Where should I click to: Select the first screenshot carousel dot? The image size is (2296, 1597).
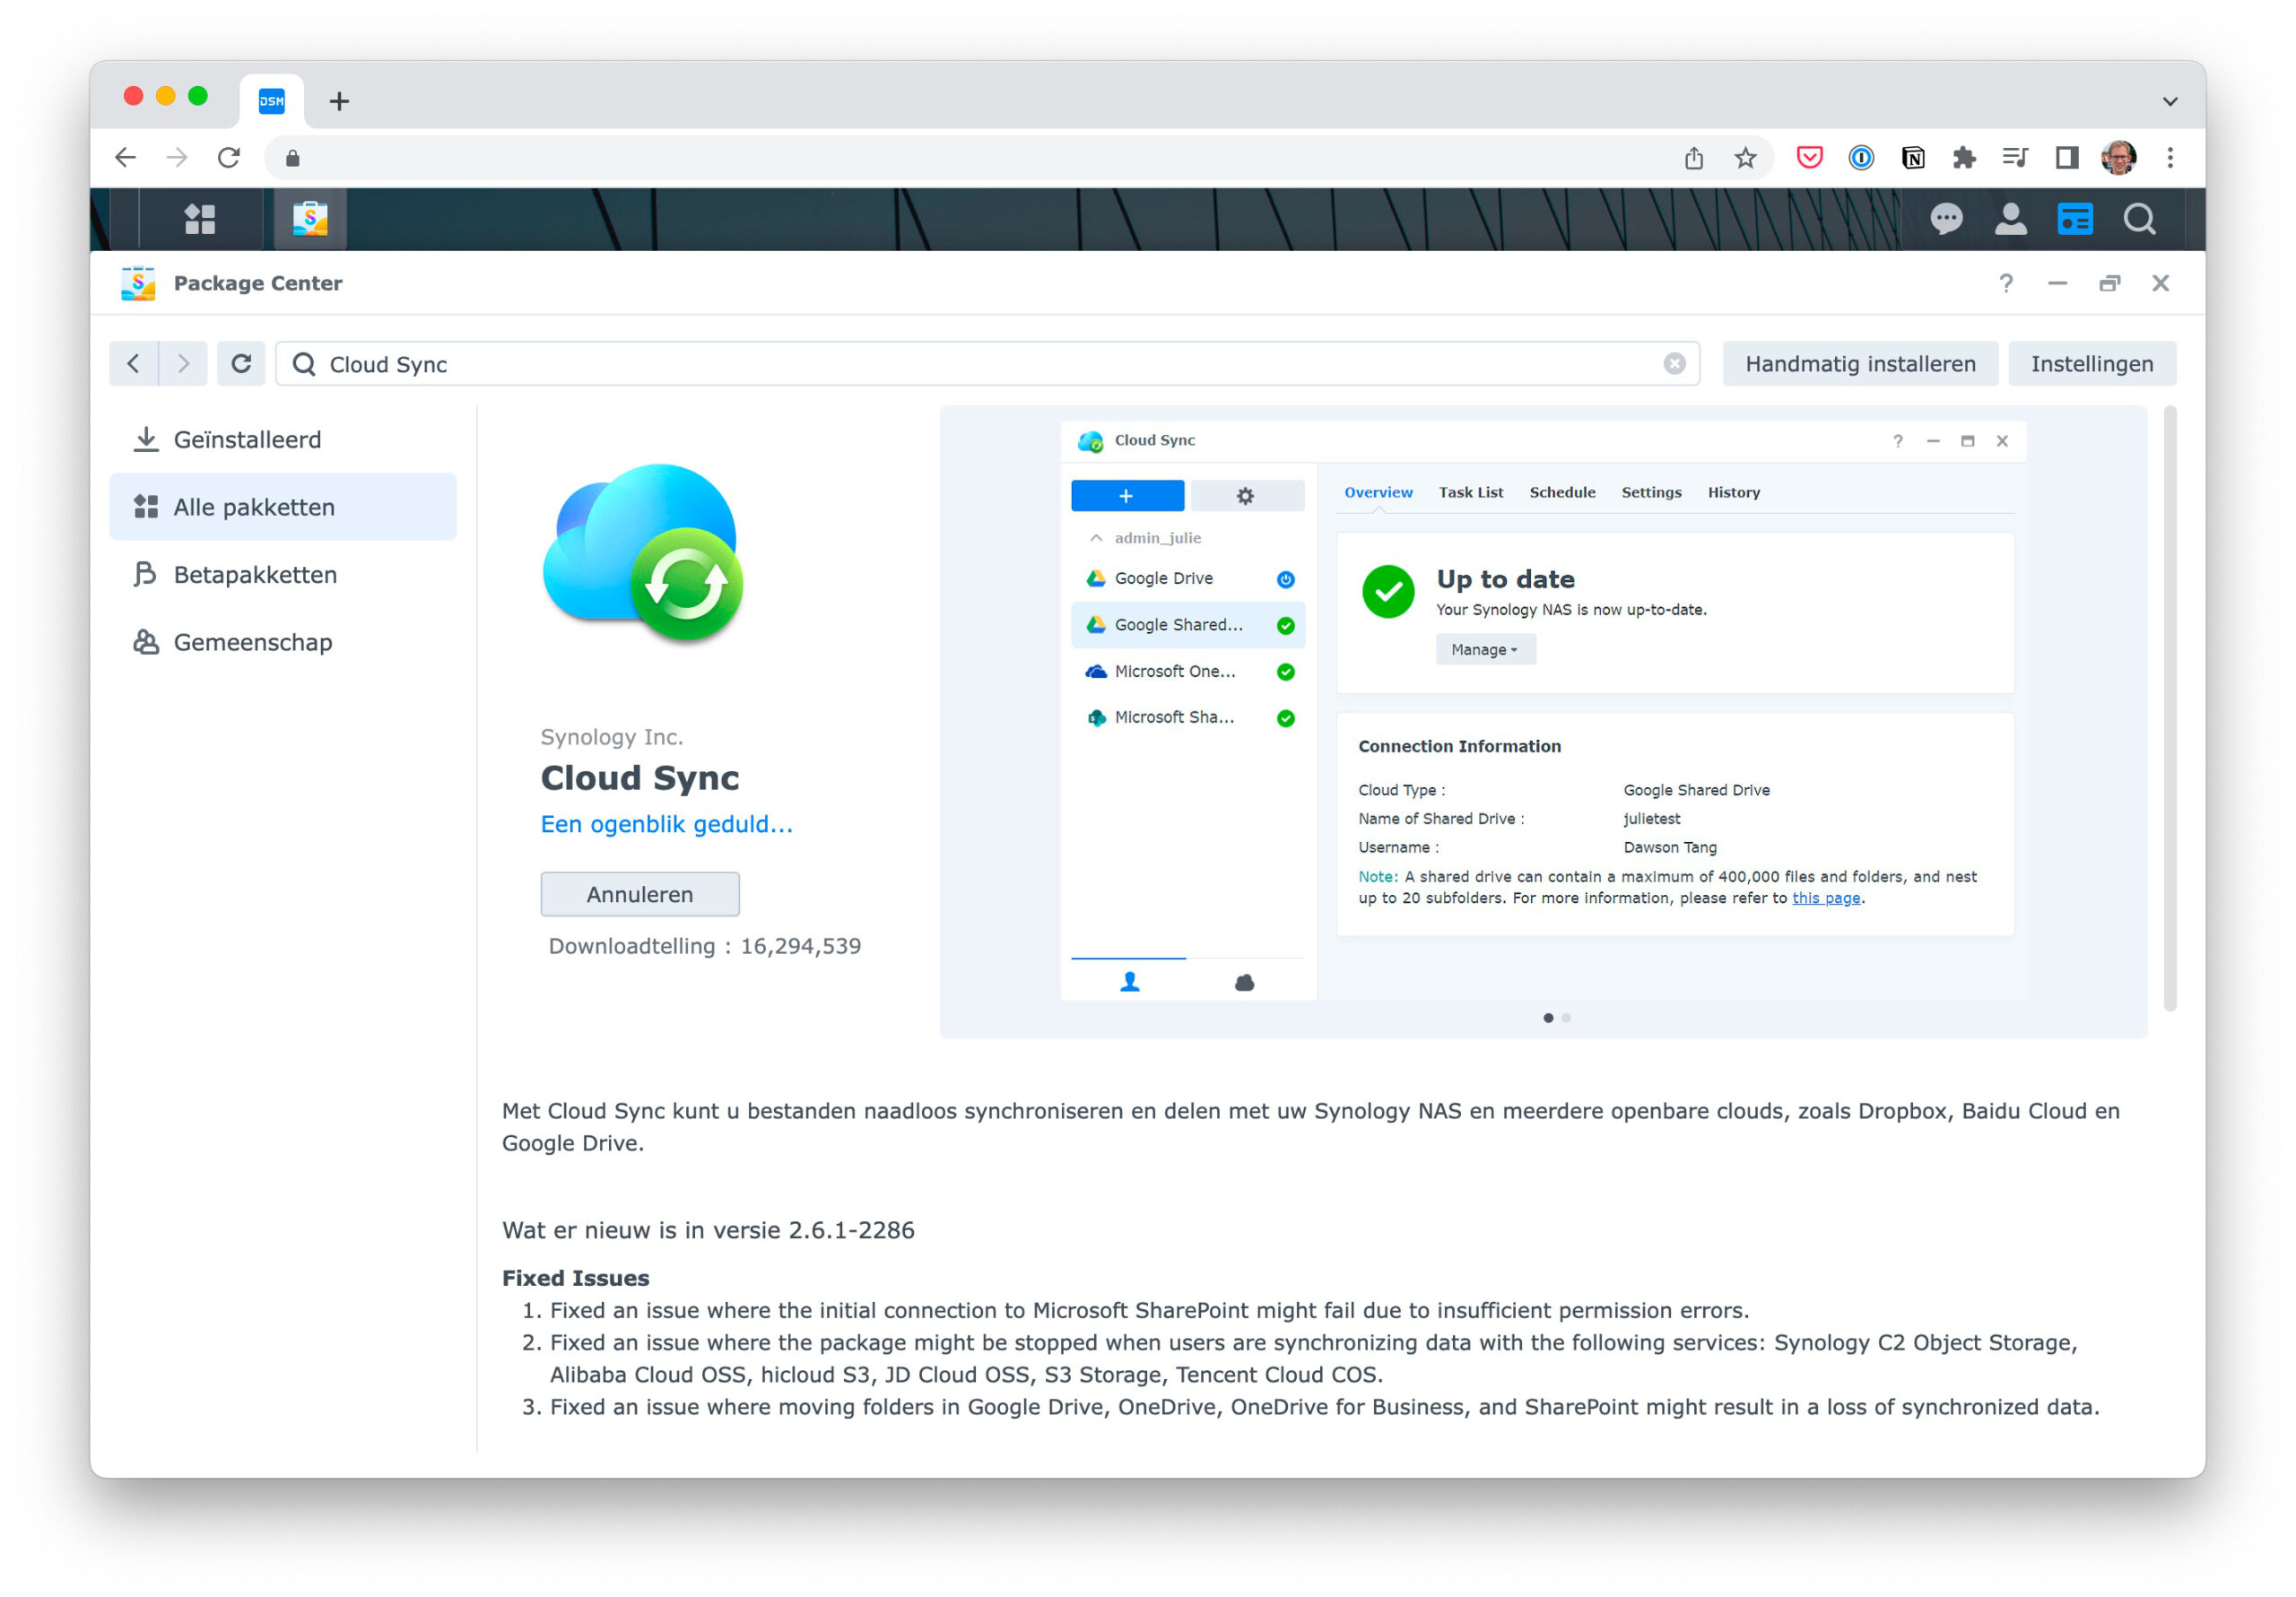click(x=1548, y=1018)
